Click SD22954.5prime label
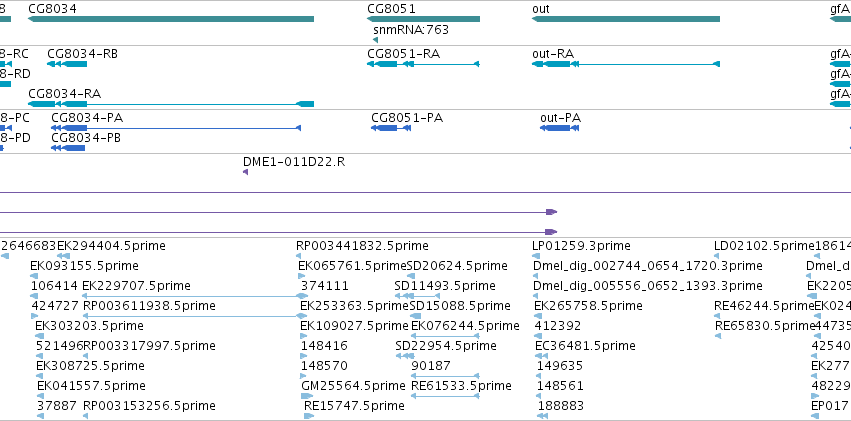 446,346
